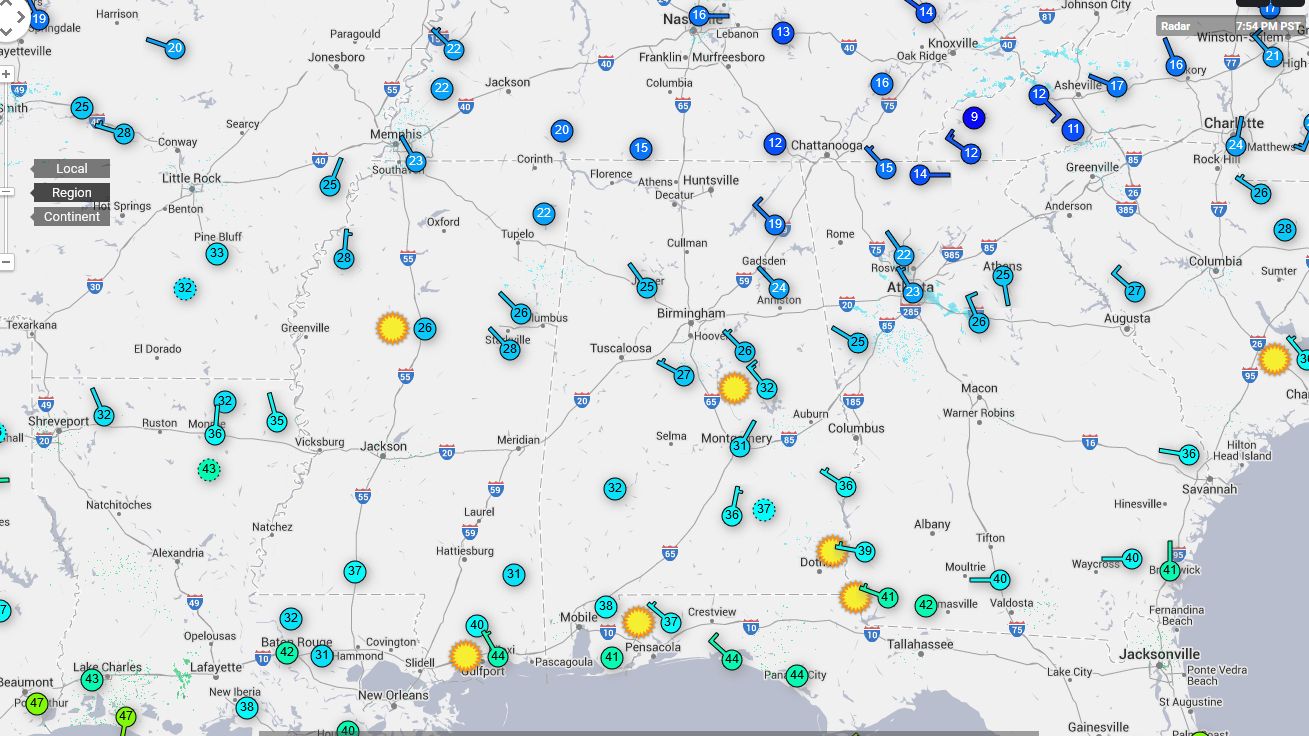
Task: Click the sun icon near Gulfport
Action: point(465,656)
